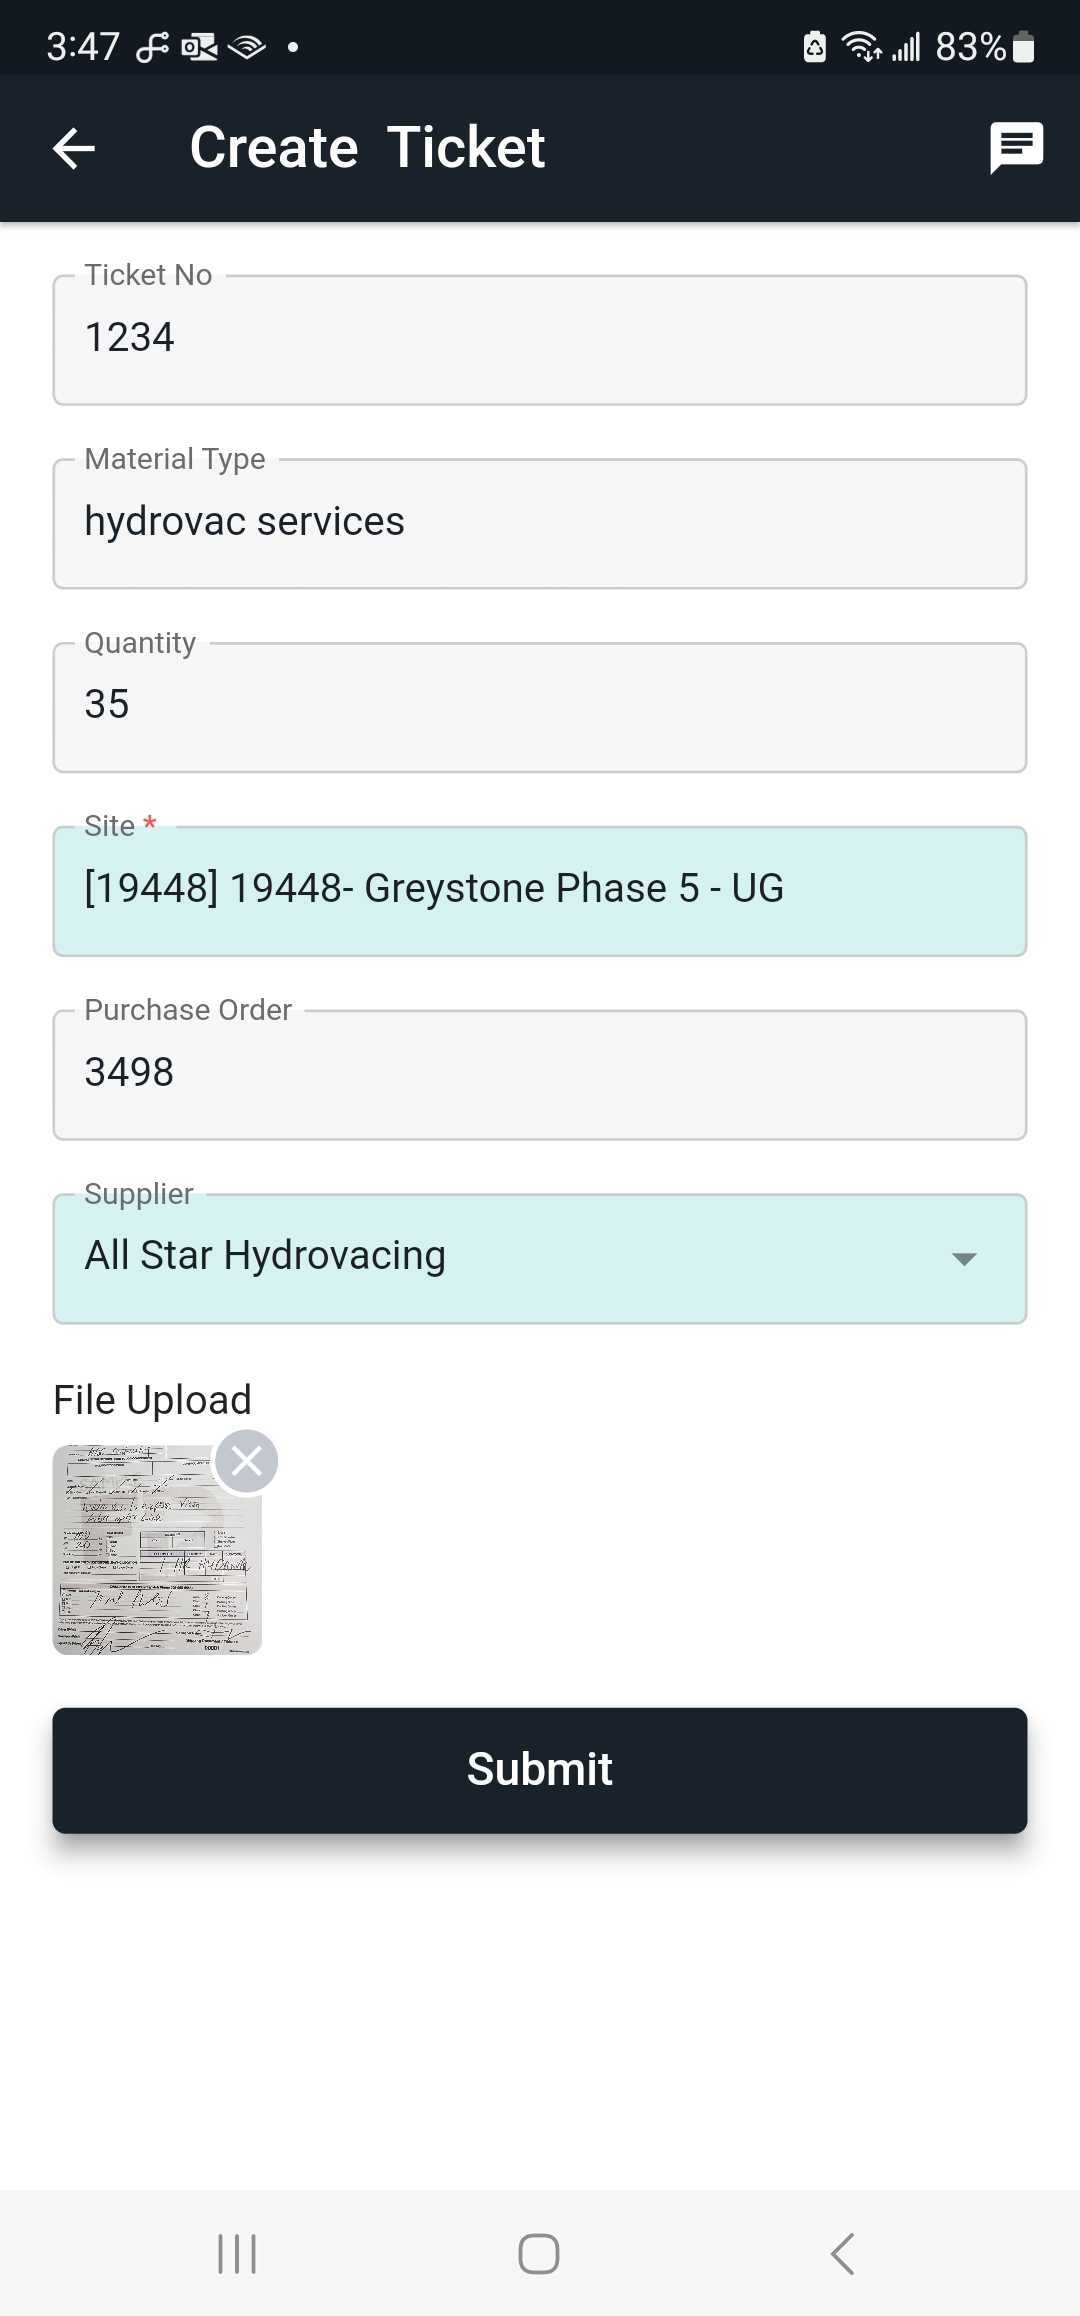The height and width of the screenshot is (2316, 1080).
Task: Tap the Outlook notification icon in status bar
Action: 199,46
